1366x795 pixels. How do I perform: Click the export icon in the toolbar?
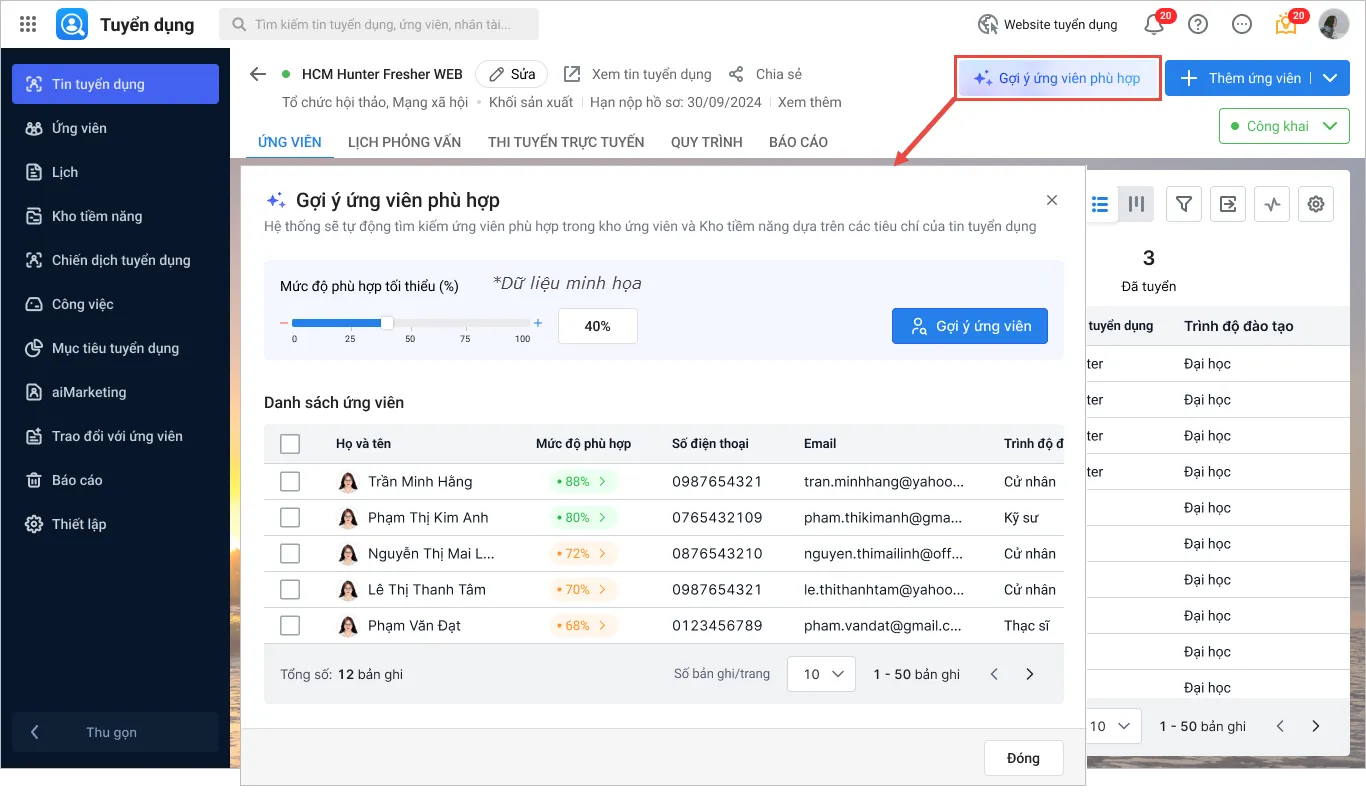1228,204
